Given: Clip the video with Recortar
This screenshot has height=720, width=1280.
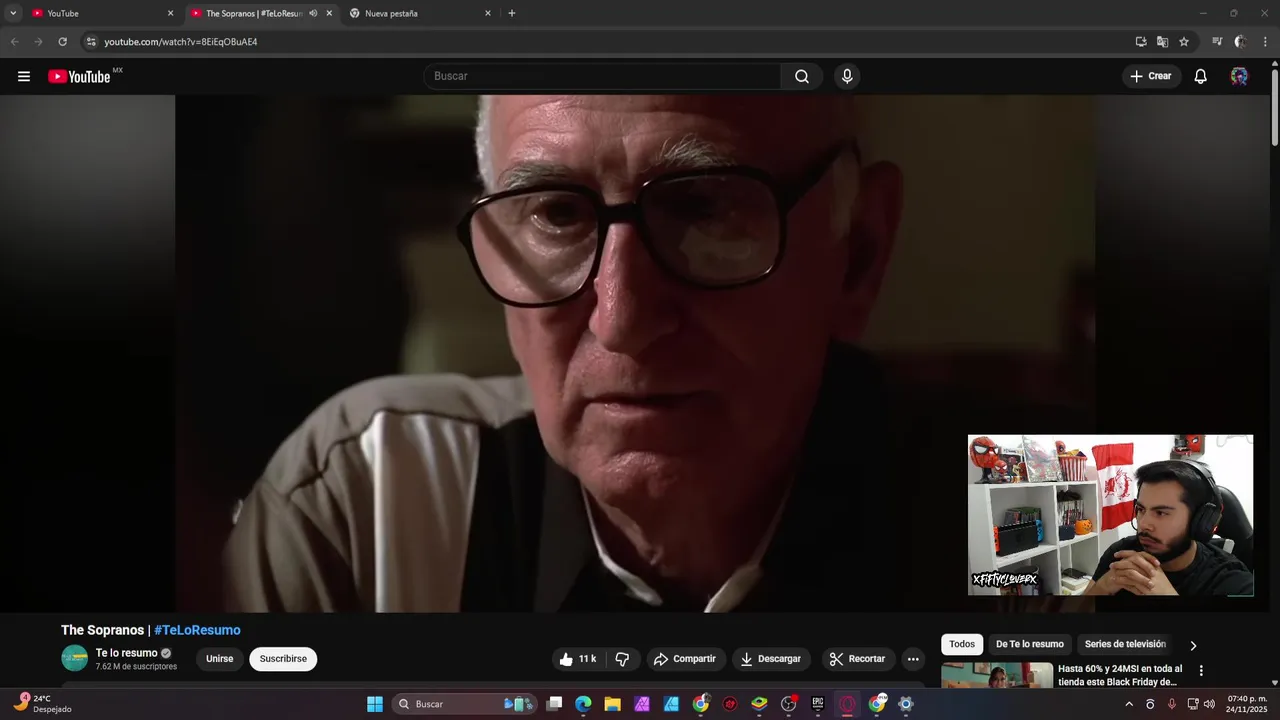Looking at the screenshot, I should coord(858,659).
